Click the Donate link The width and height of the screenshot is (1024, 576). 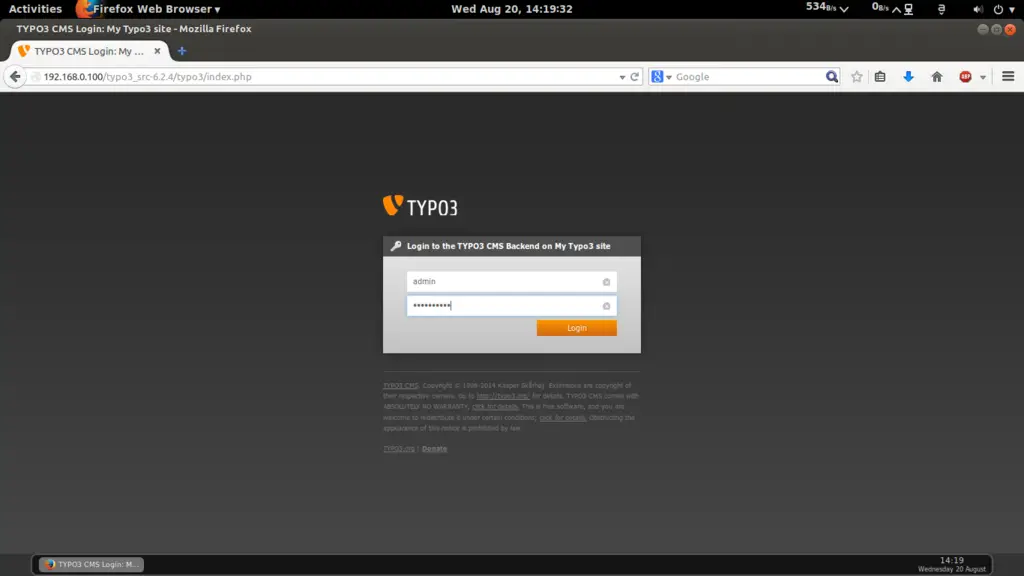[x=434, y=449]
